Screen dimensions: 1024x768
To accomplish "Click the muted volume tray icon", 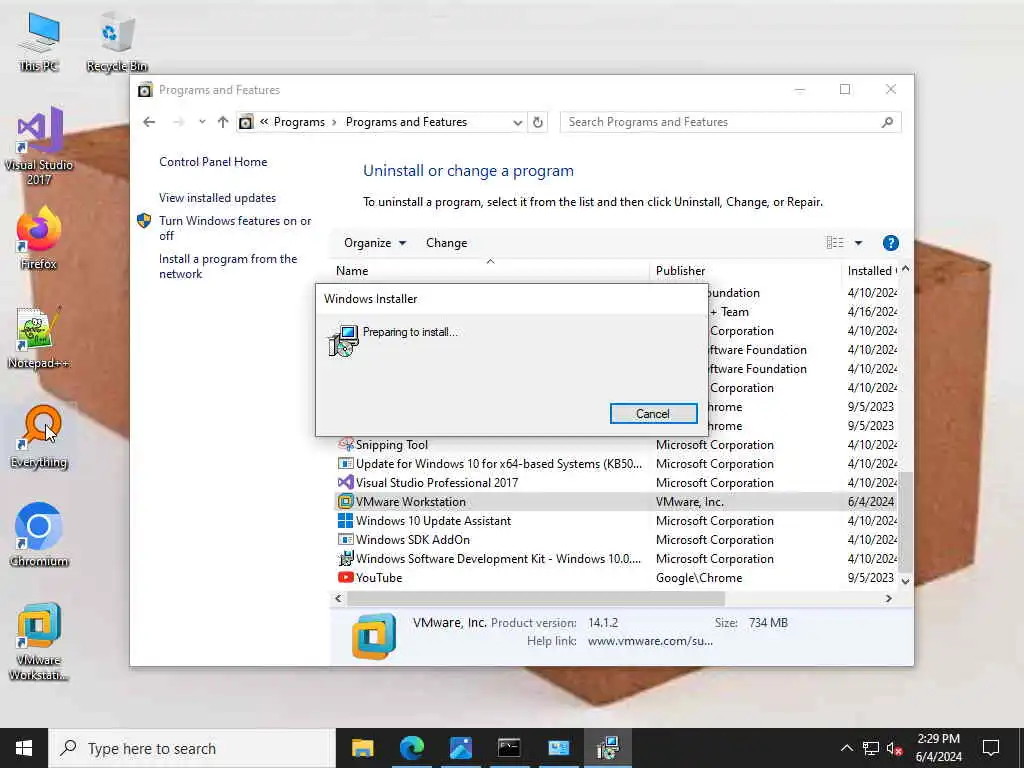I will (x=895, y=748).
